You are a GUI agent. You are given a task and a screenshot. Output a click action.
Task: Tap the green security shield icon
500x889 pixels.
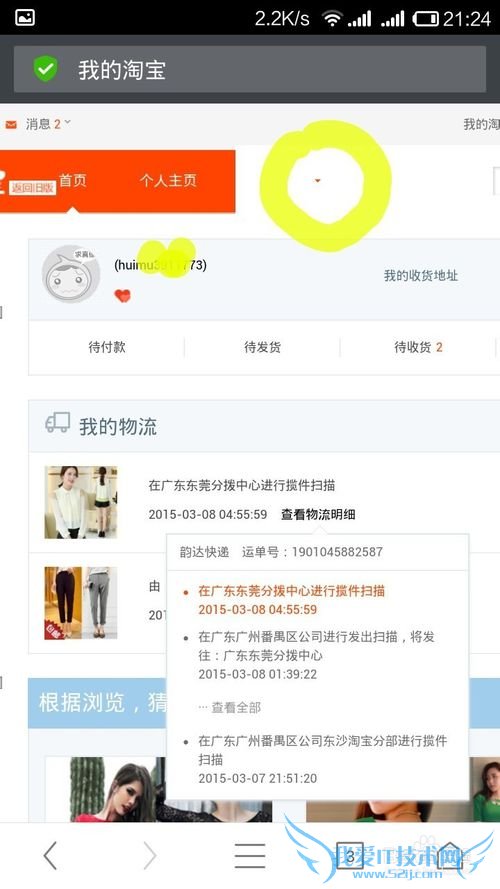[x=46, y=69]
